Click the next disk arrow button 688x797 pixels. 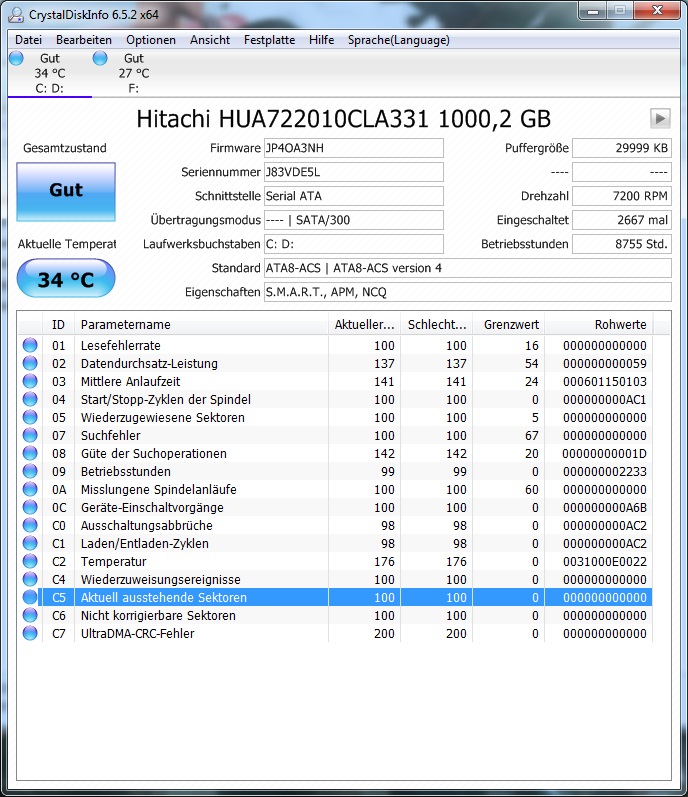(660, 119)
